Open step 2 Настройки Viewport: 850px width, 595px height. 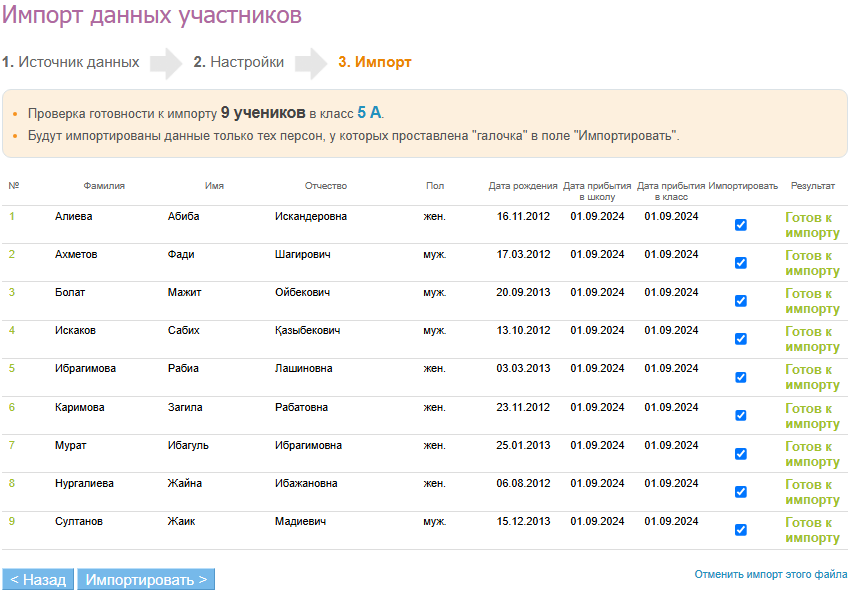239,62
